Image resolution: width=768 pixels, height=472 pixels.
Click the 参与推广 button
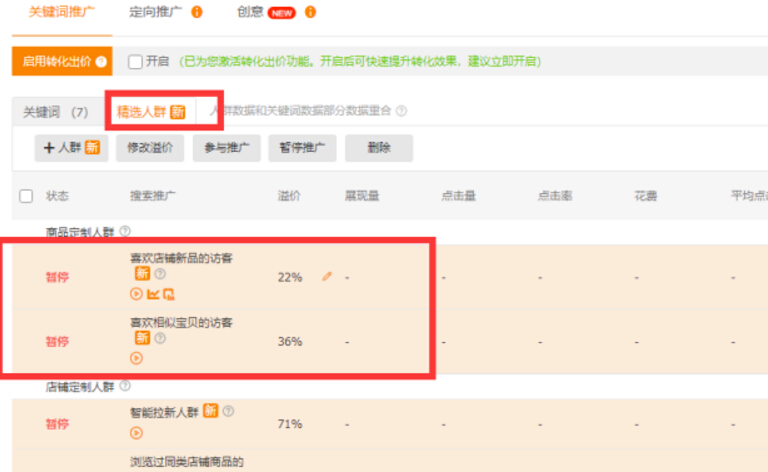tap(226, 148)
